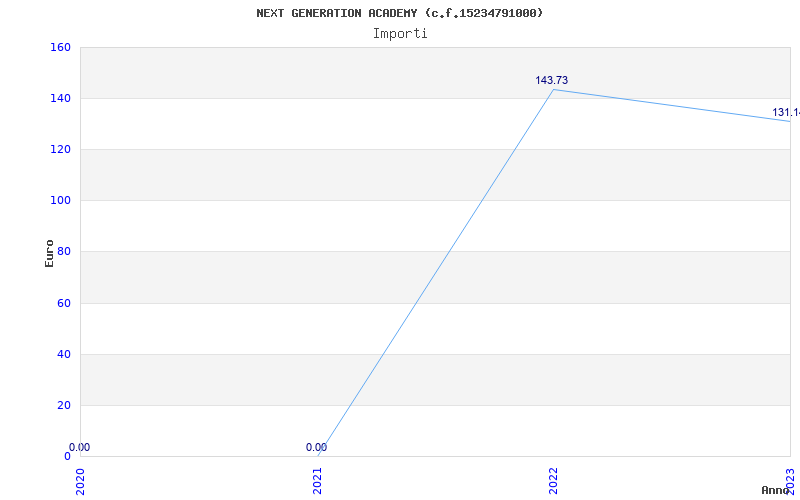The width and height of the screenshot is (800, 500).
Task: Click the 2020 x-axis label
Action: 80,481
